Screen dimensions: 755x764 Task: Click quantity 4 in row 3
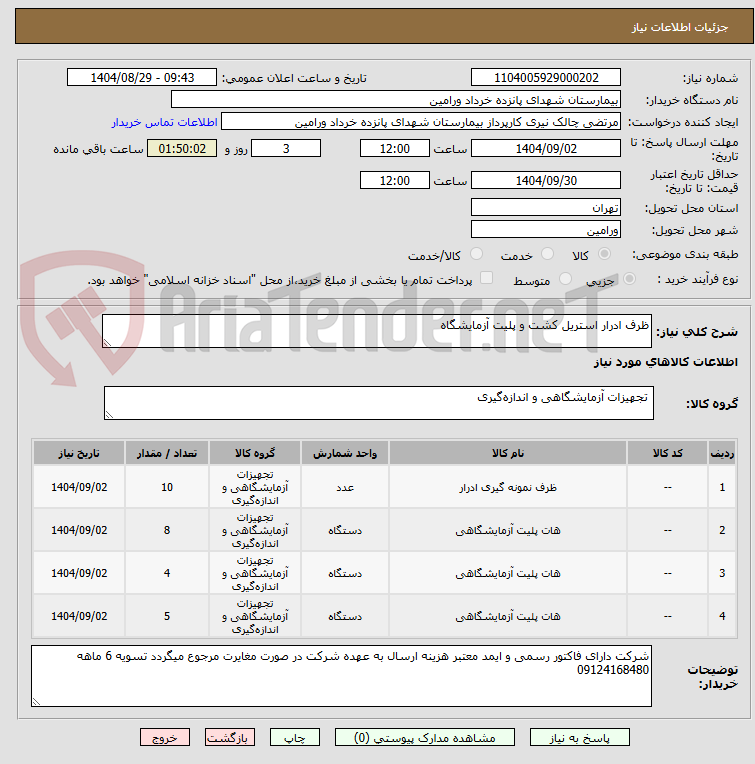click(167, 573)
